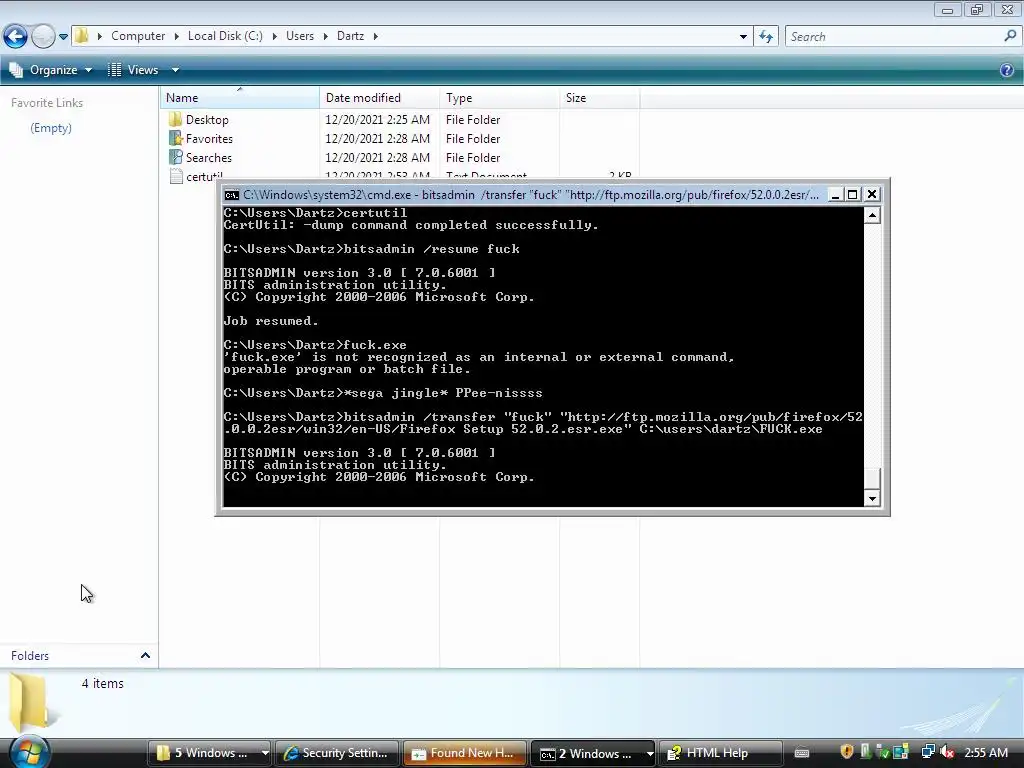
Task: Expand the 5 Windows group arrow
Action: pyautogui.click(x=265, y=753)
